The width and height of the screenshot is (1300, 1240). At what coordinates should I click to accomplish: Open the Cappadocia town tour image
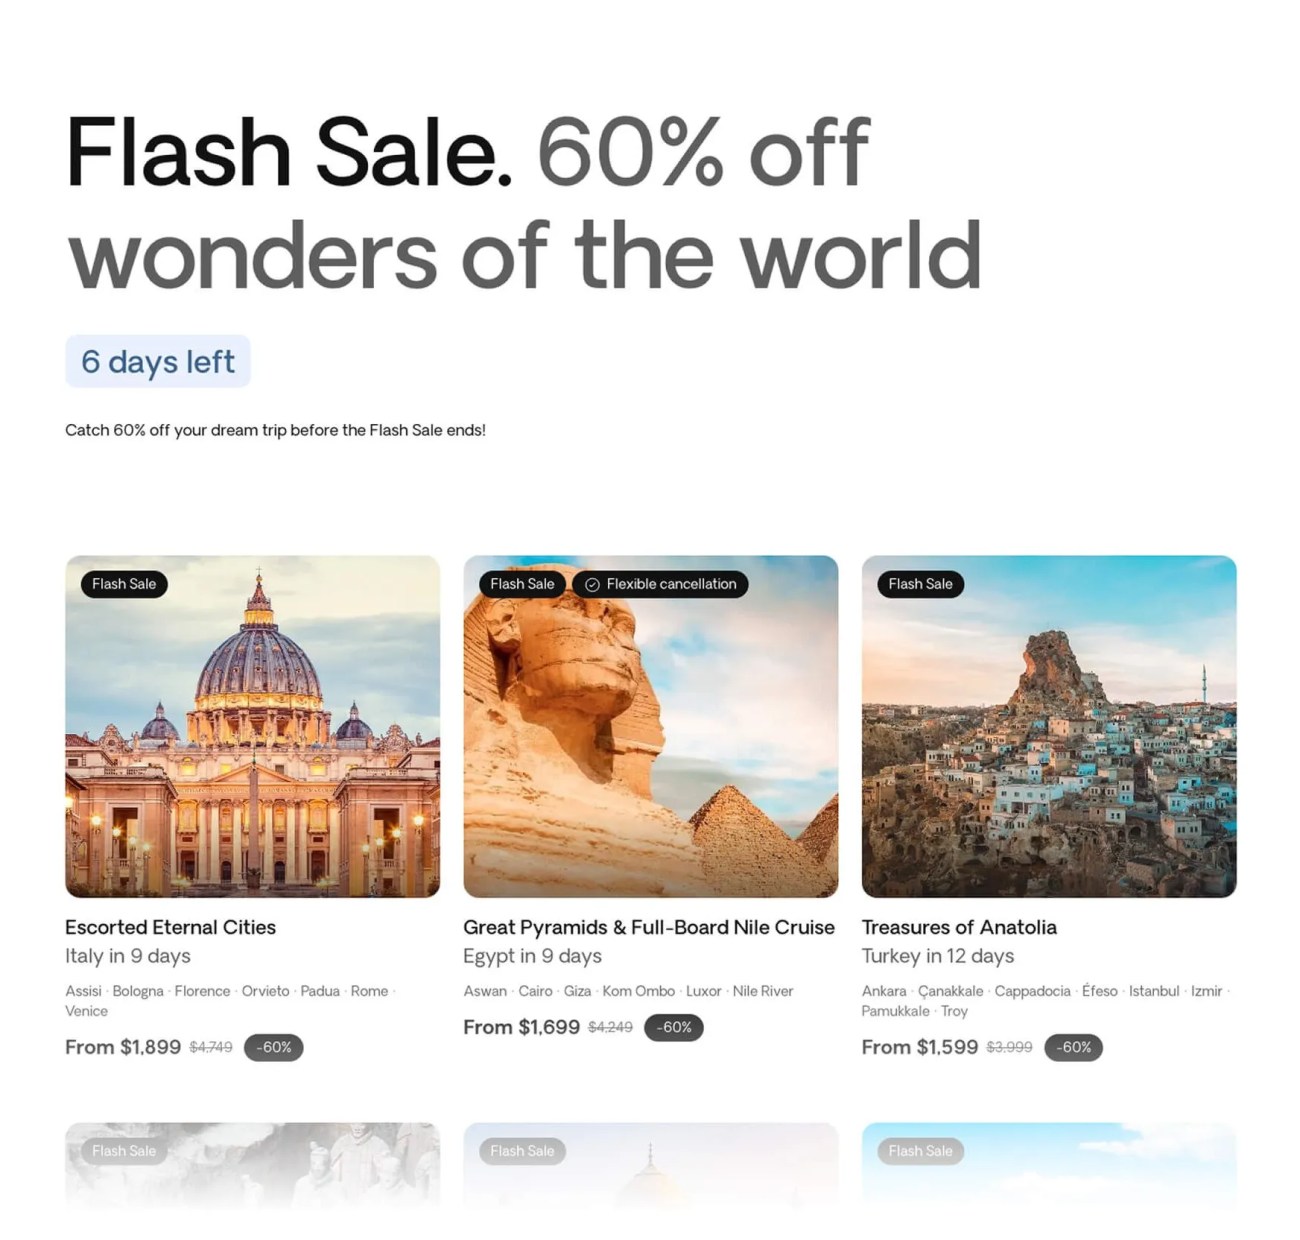1049,726
